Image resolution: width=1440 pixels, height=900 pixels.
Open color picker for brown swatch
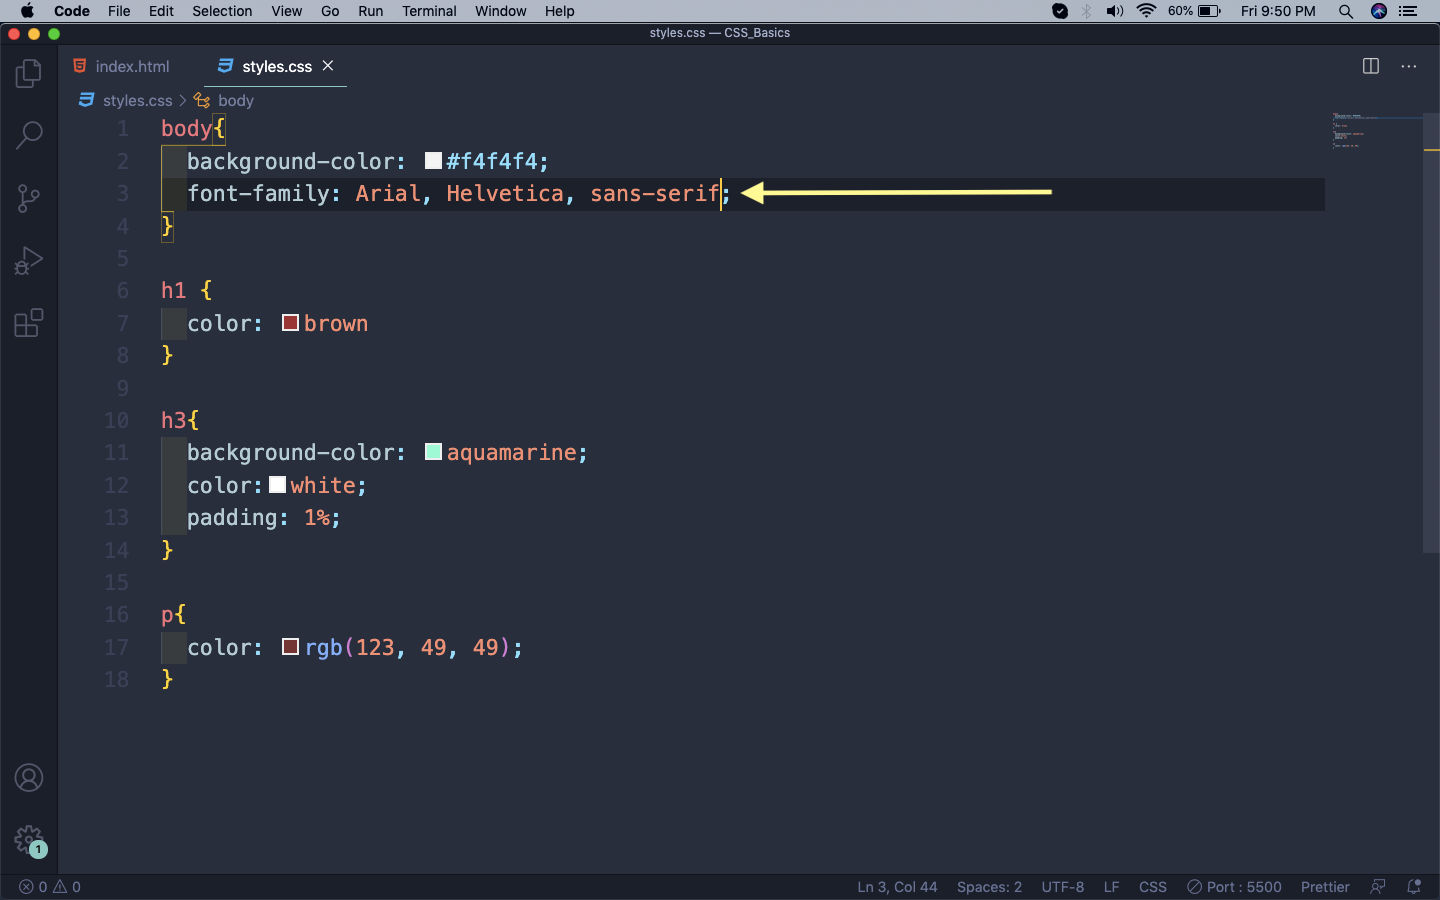point(291,323)
